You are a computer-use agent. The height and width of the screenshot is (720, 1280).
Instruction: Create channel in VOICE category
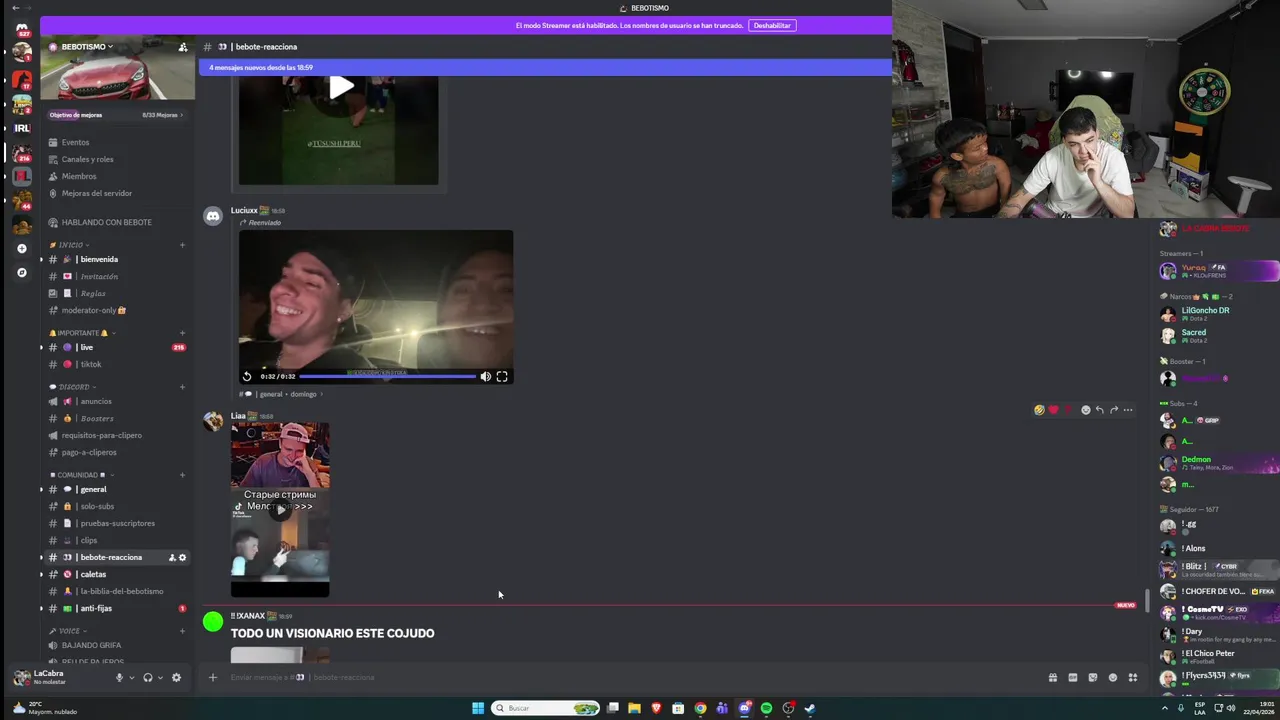182,631
